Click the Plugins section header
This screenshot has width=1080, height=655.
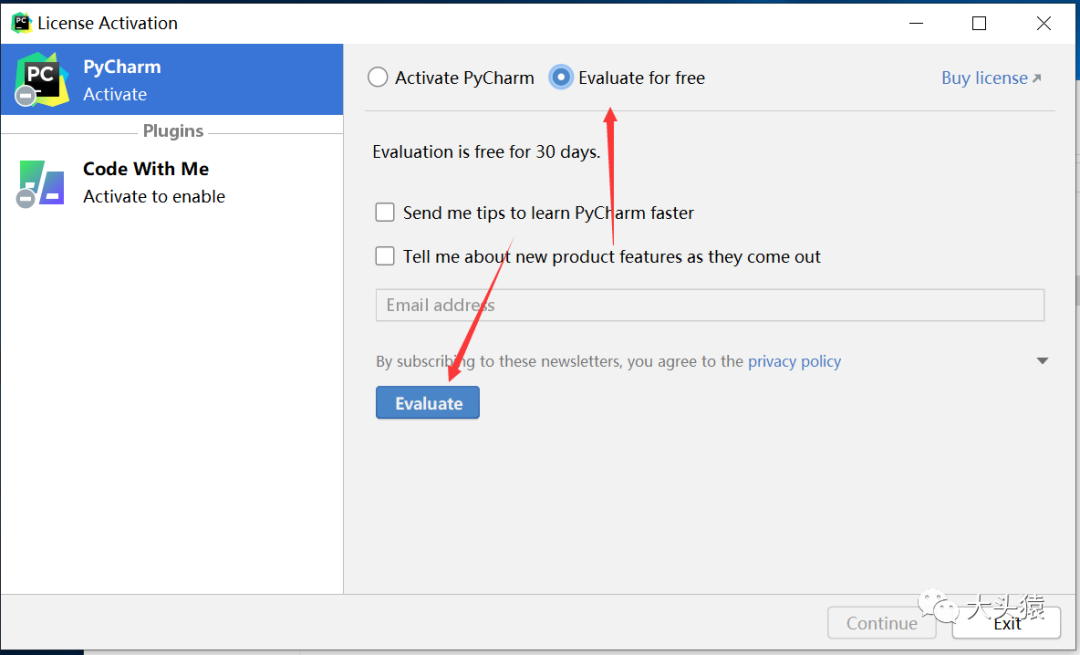coord(173,131)
